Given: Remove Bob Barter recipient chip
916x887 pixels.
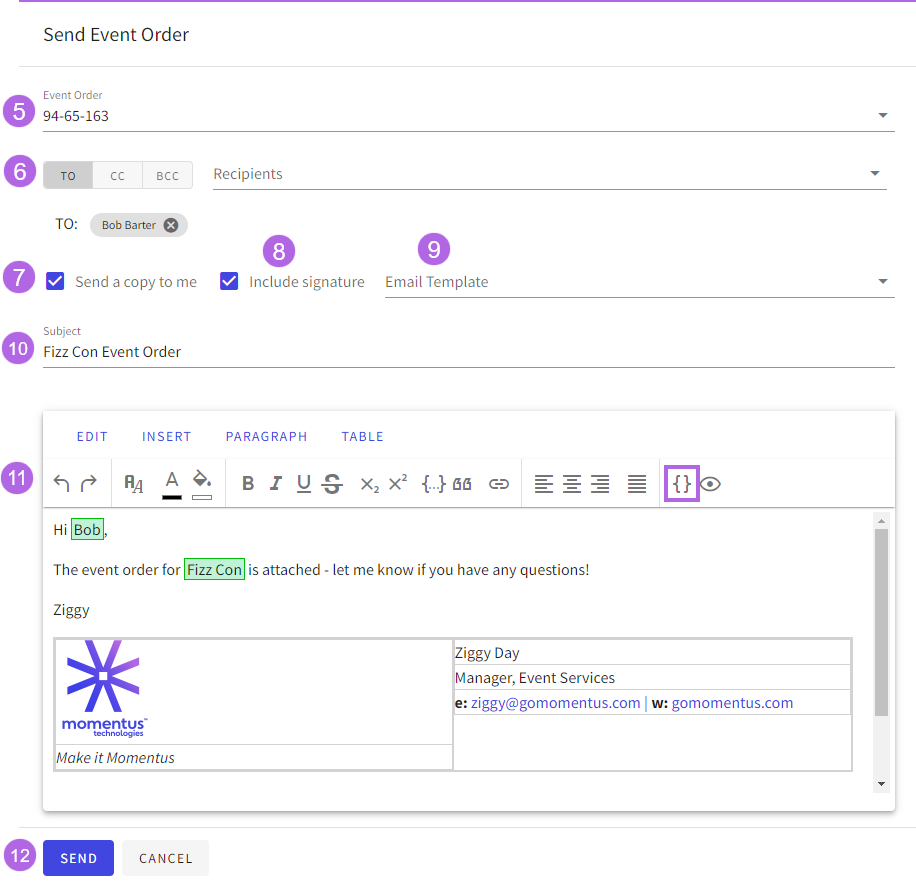Looking at the screenshot, I should point(171,225).
